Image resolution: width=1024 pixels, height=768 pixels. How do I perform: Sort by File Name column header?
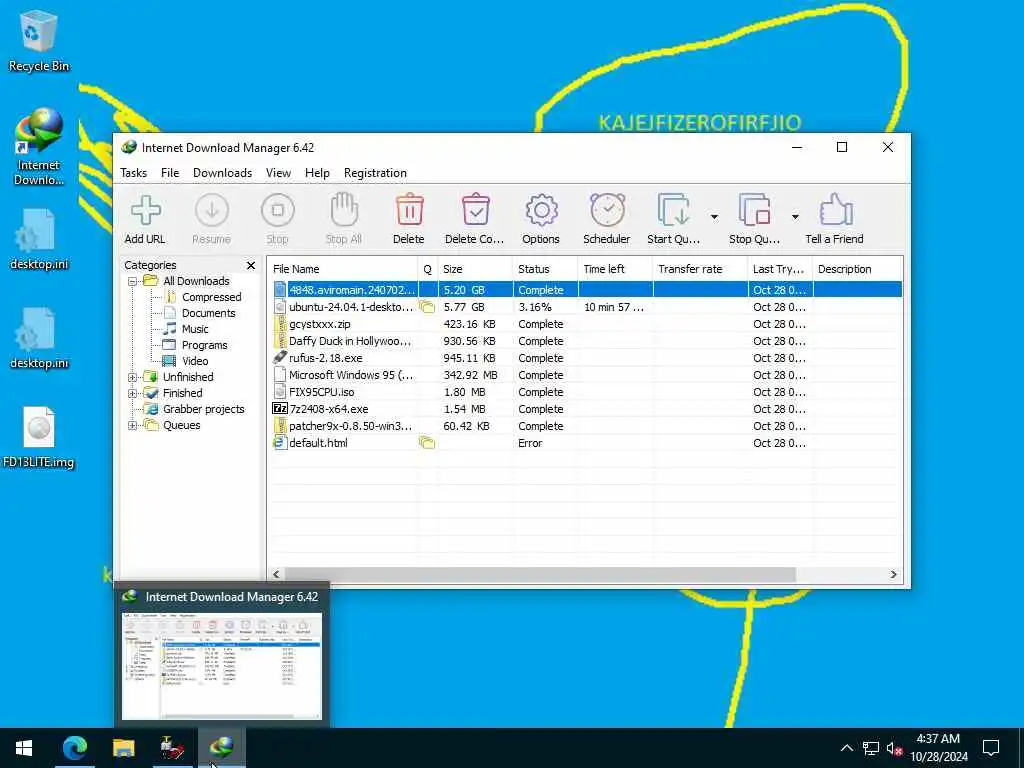pyautogui.click(x=342, y=269)
